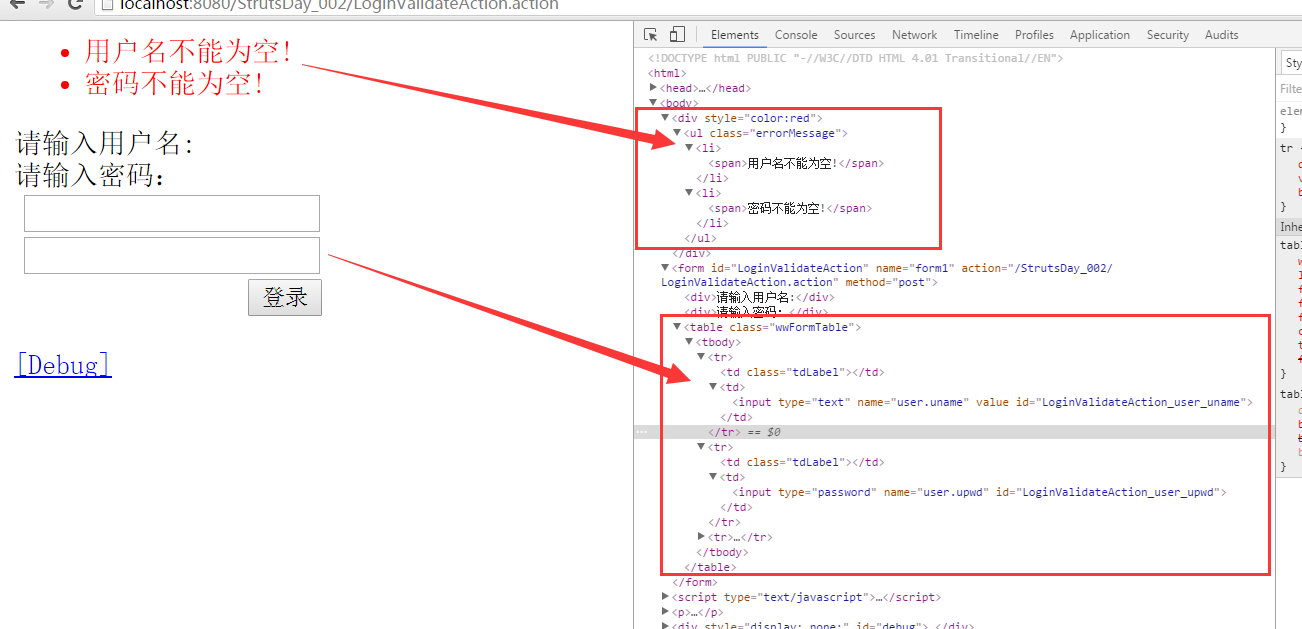Click the ellipsis gutter icon beside the selected tr row
This screenshot has height=629, width=1302.
[641, 432]
